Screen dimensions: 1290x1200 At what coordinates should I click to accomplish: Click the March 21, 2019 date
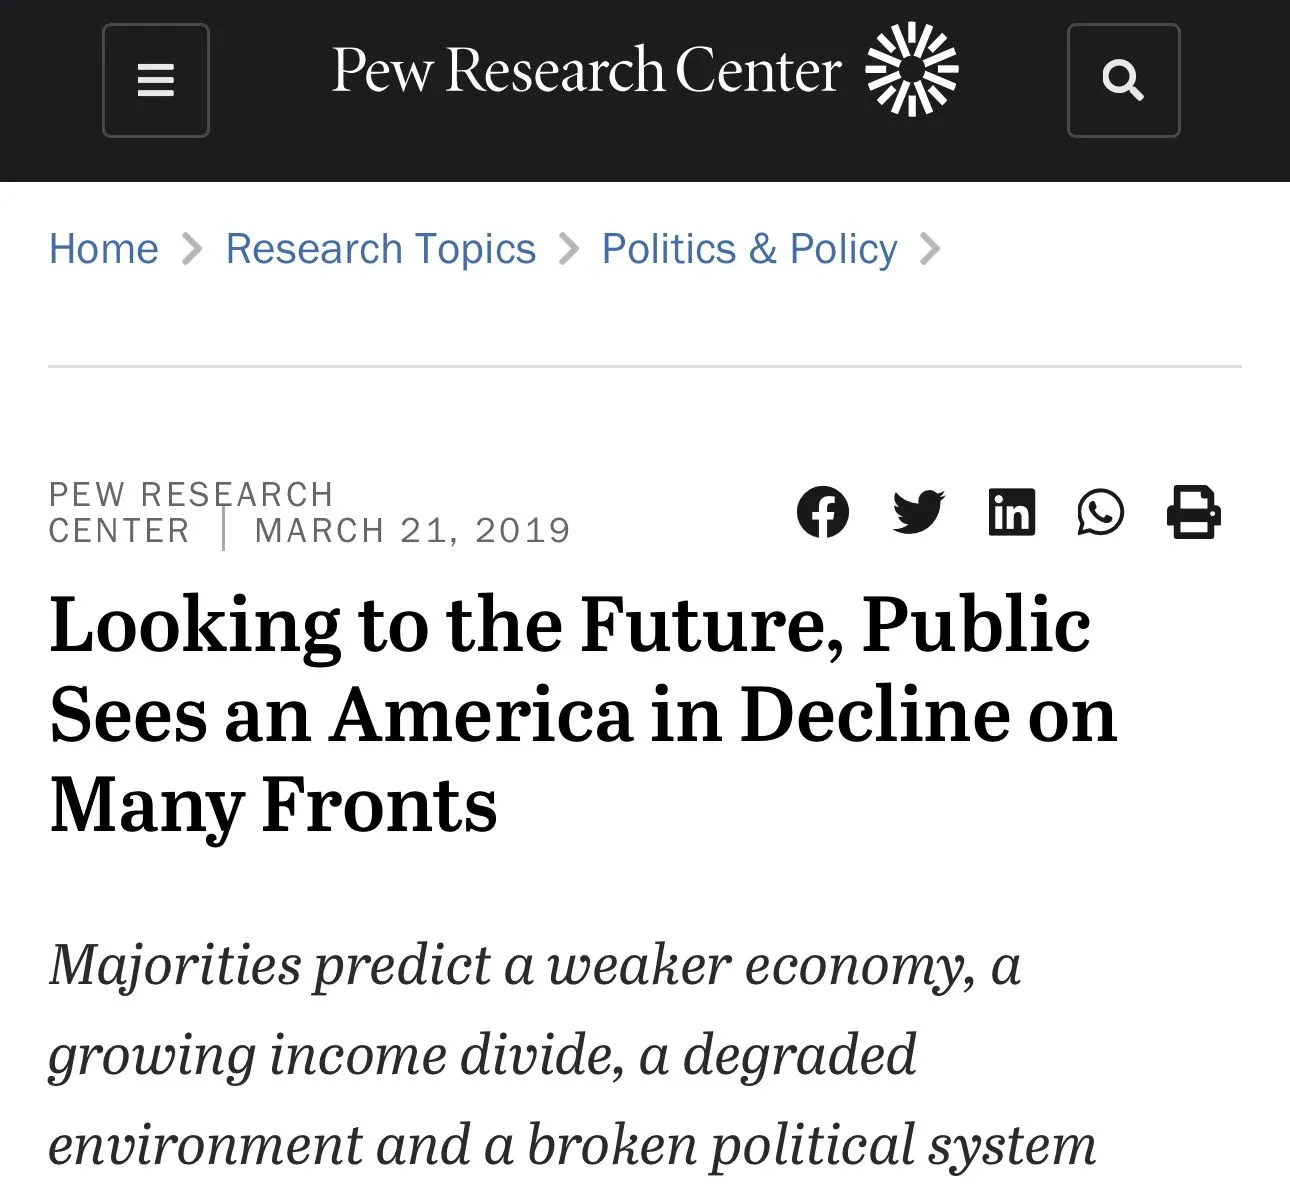tap(412, 530)
